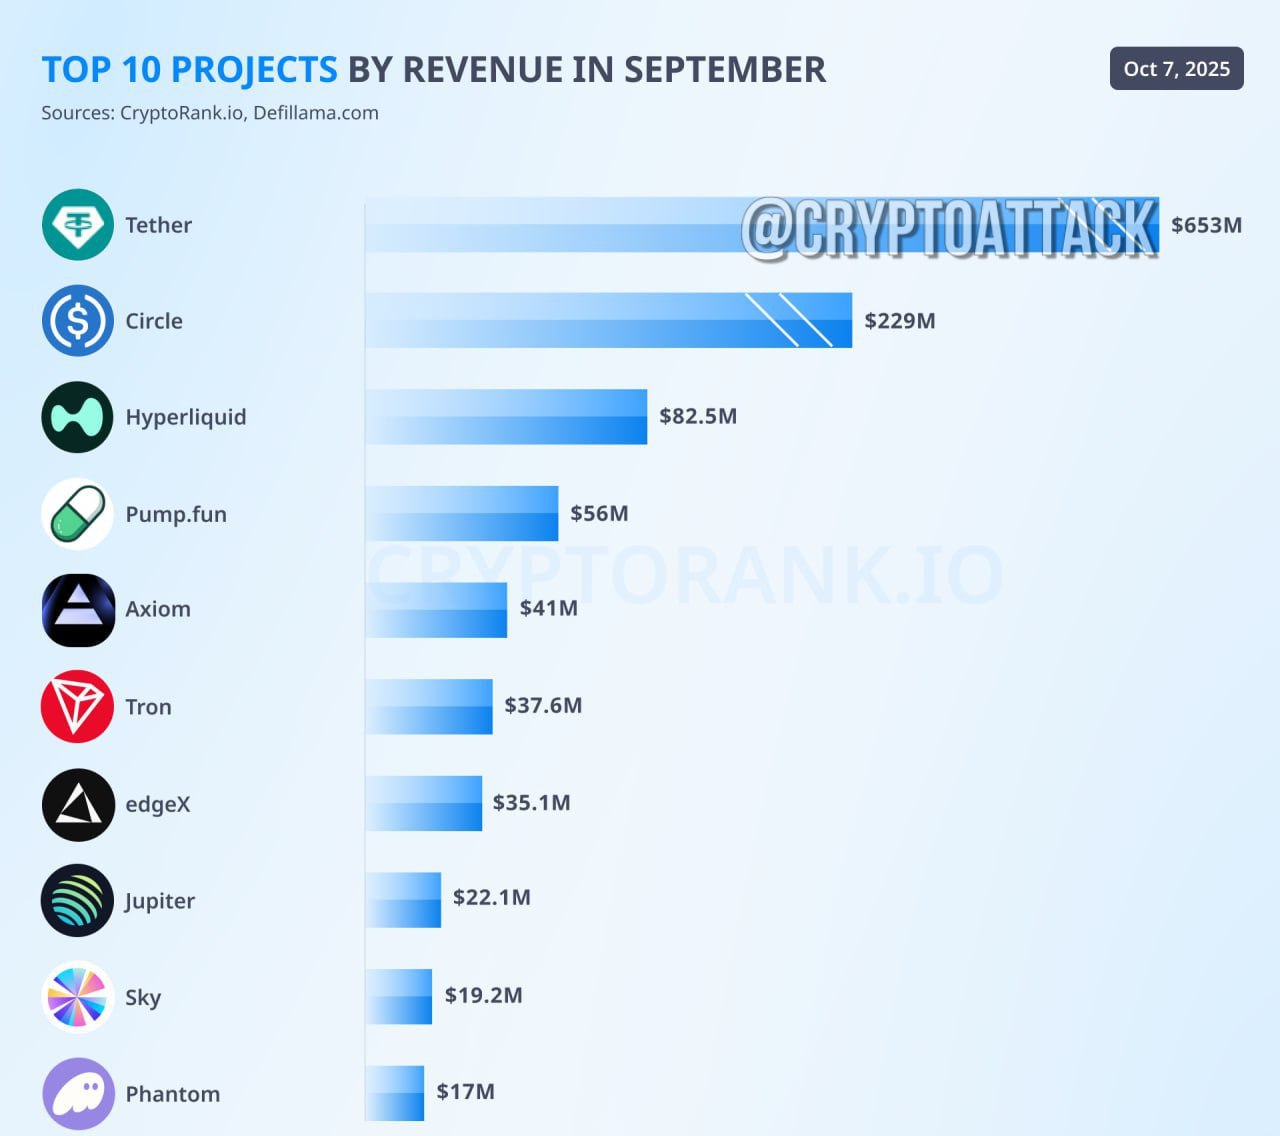Select the "$229M" revenue value

click(900, 321)
